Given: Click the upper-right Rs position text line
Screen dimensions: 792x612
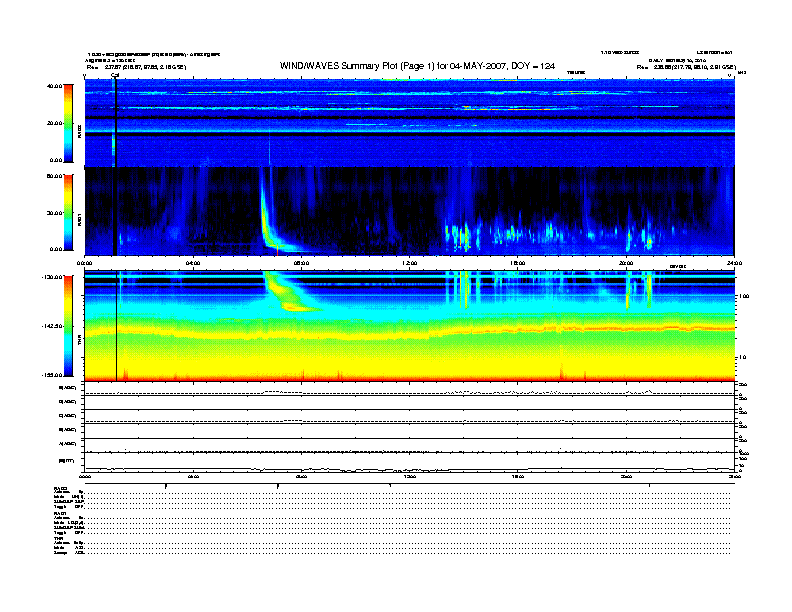Looking at the screenshot, I should [686, 67].
